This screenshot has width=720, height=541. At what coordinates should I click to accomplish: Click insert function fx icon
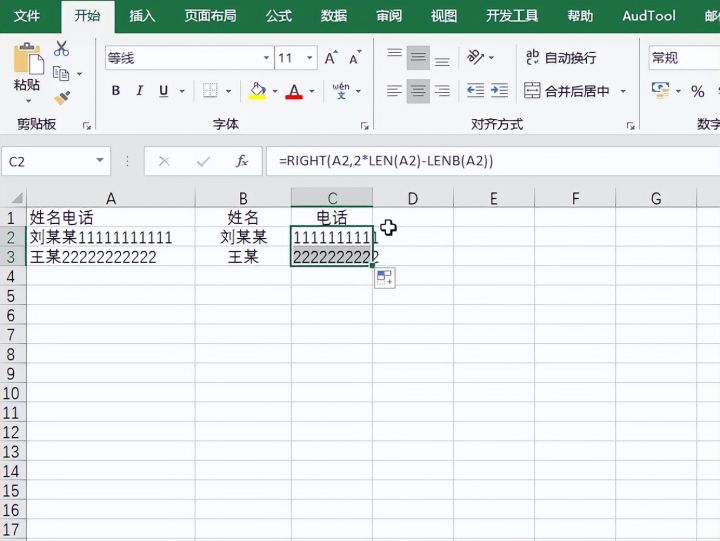click(x=242, y=161)
